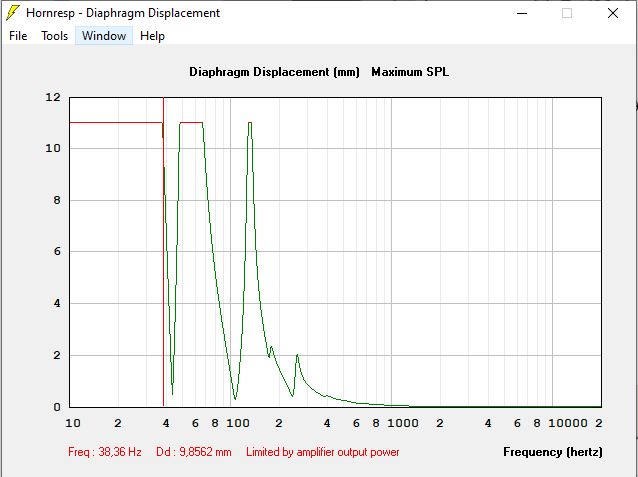Click the window title 'Hornresp - Diaphragm Displacement'

click(123, 13)
